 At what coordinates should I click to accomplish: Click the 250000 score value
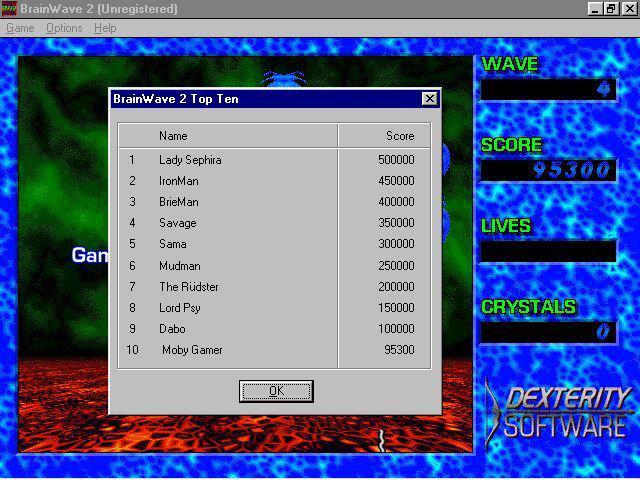click(396, 266)
